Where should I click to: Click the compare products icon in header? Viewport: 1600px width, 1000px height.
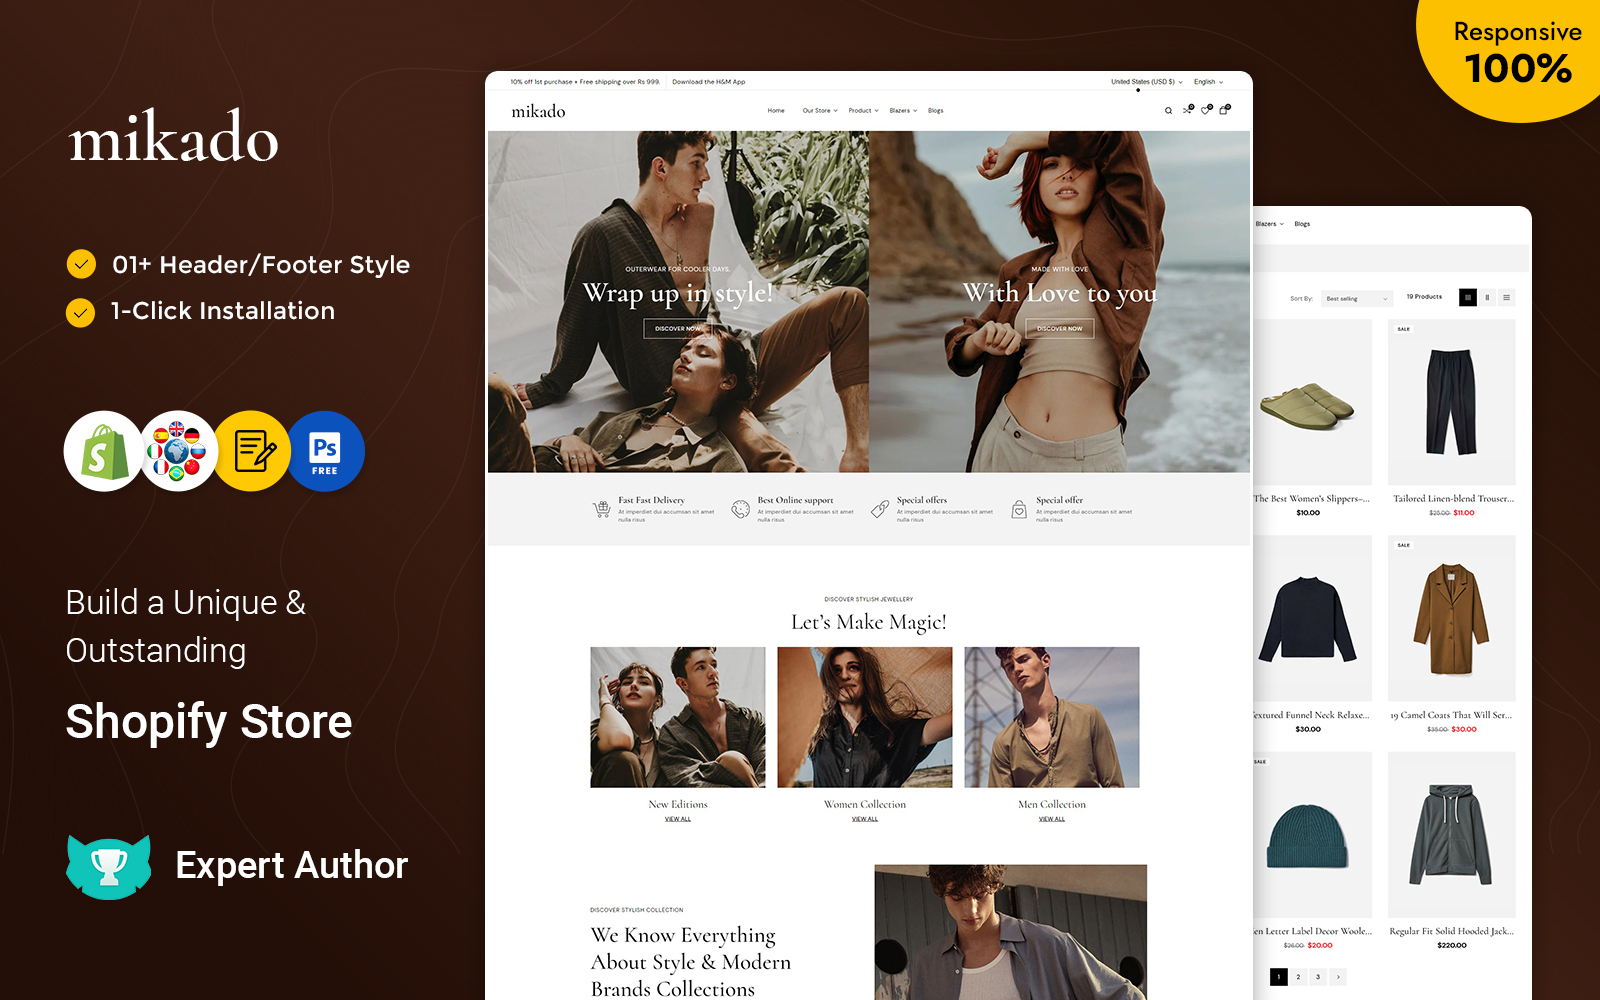tap(1187, 110)
